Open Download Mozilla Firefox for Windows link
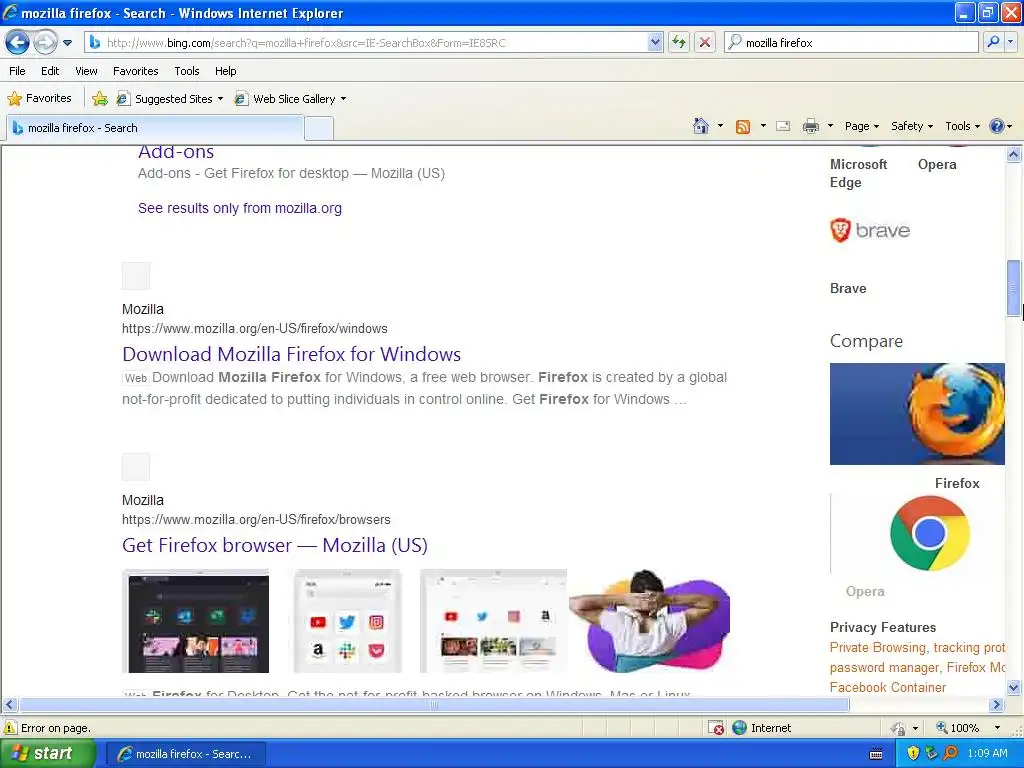1024x768 pixels. (x=291, y=354)
